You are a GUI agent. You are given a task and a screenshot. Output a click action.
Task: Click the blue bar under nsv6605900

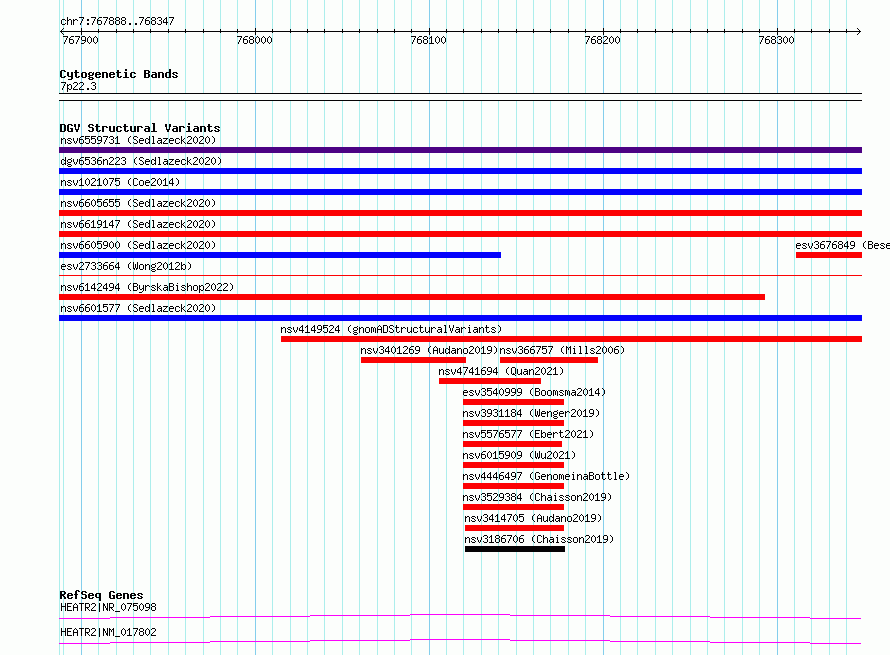(x=280, y=255)
